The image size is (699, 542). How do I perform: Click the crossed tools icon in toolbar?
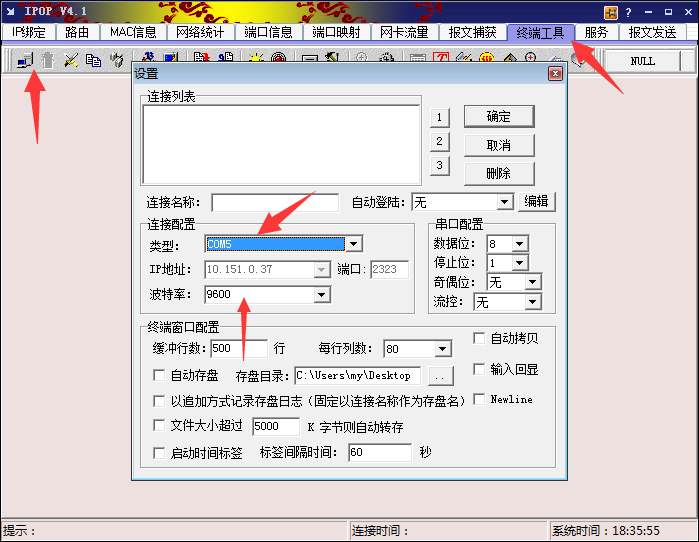coord(71,61)
